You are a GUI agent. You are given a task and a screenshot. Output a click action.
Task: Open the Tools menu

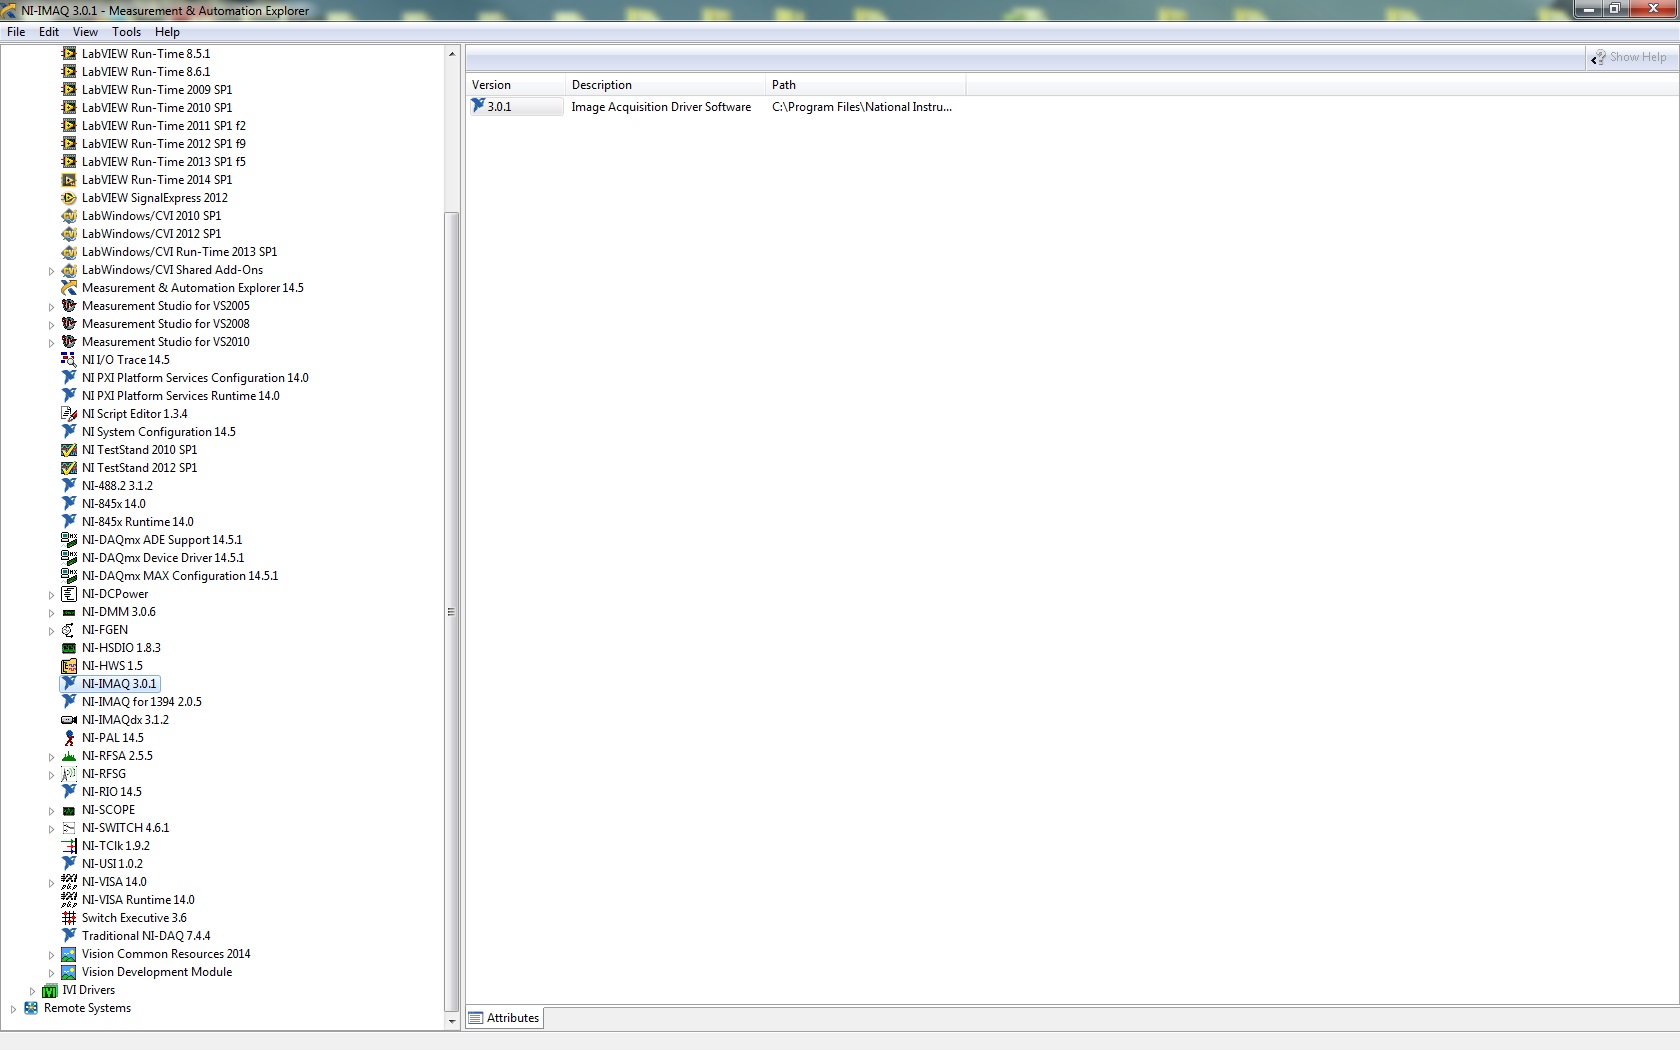pyautogui.click(x=126, y=32)
